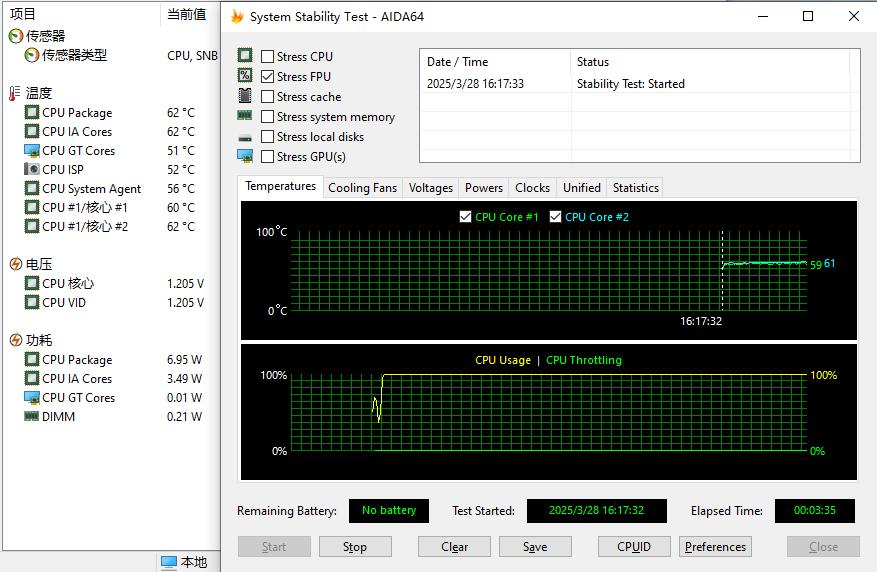Click the Elapsed Time value 00:03:35
Screen dimensions: 877x572
point(815,510)
